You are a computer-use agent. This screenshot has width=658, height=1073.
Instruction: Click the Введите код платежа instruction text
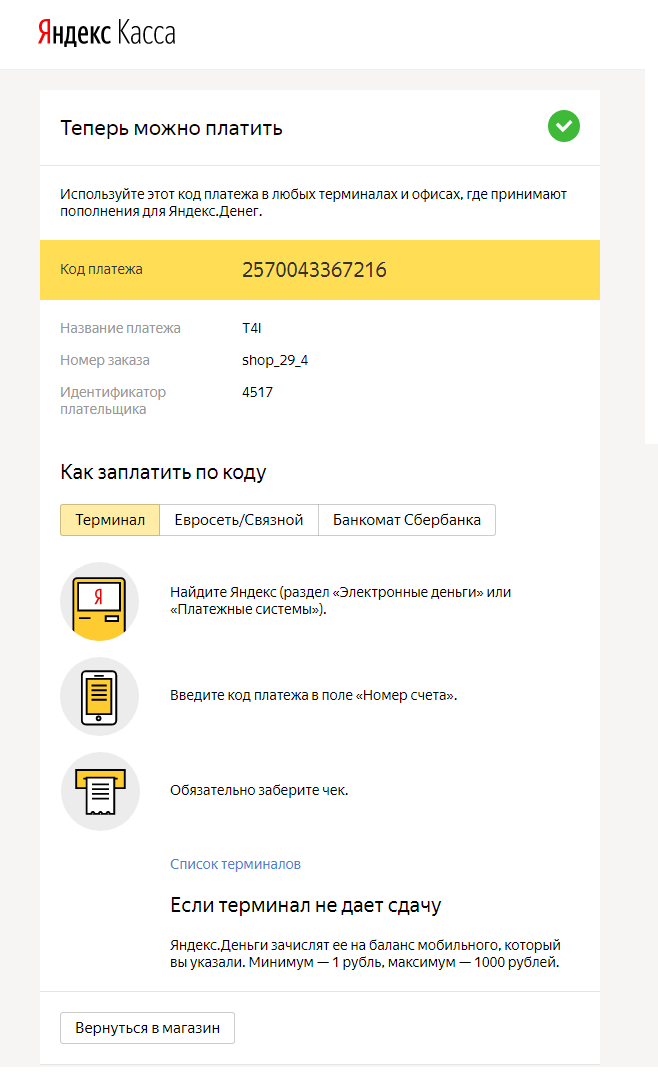click(313, 695)
